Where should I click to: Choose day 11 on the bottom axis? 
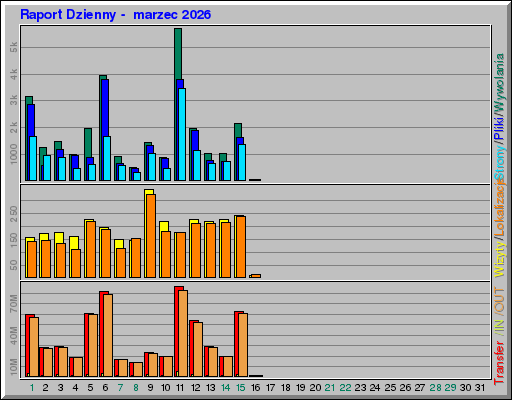click(x=180, y=388)
